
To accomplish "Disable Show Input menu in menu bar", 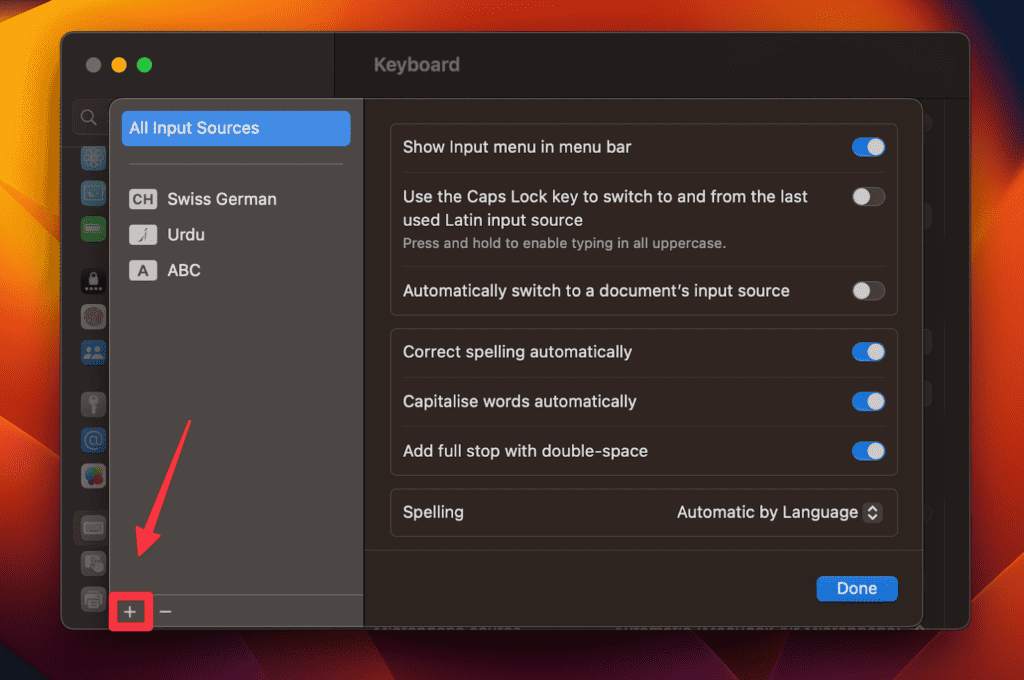I will 868,147.
